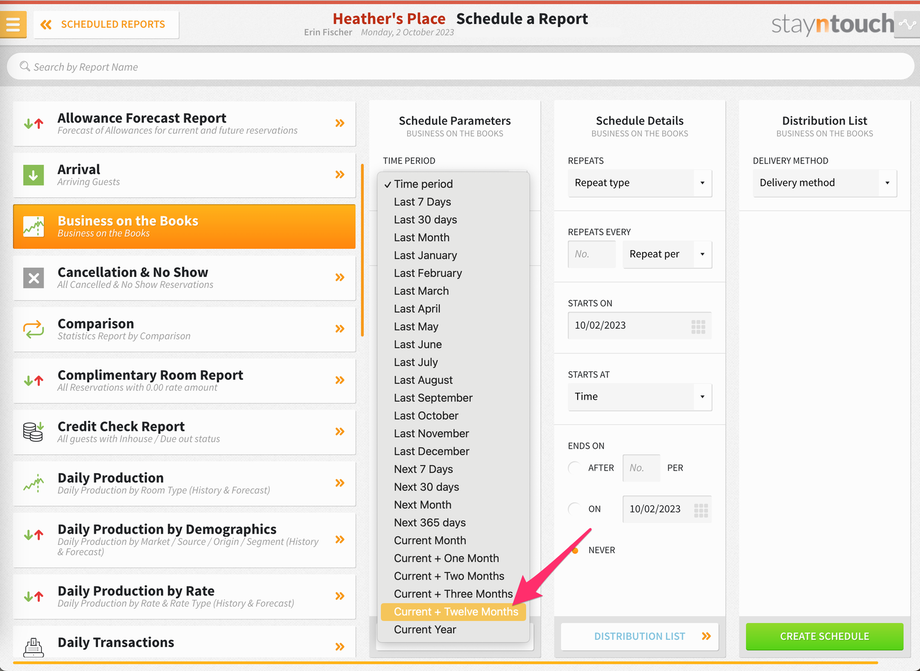Expand Complimentary Room Report via chevron
The height and width of the screenshot is (671, 920).
pyautogui.click(x=340, y=380)
